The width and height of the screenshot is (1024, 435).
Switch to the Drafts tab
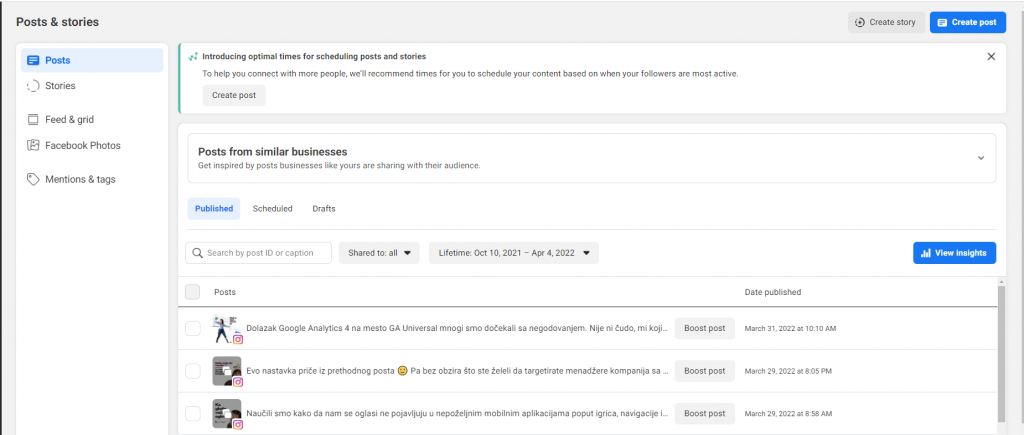coord(324,209)
